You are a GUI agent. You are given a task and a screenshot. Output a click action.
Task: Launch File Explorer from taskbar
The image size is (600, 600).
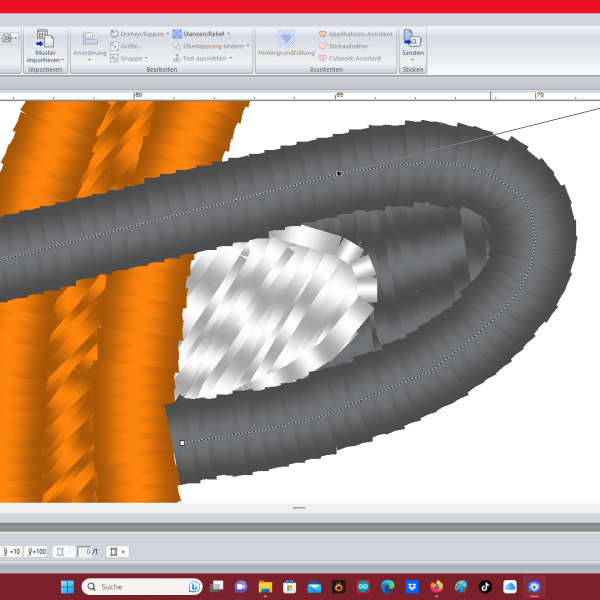265,586
